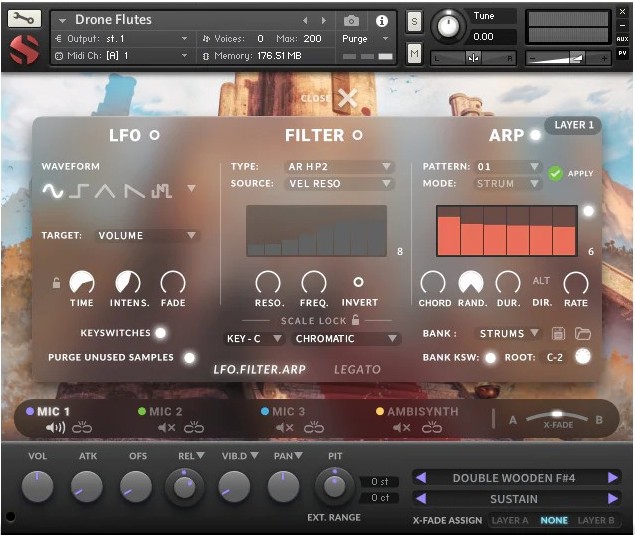Save the arp bank with the disk icon
The image size is (635, 535).
point(558,334)
